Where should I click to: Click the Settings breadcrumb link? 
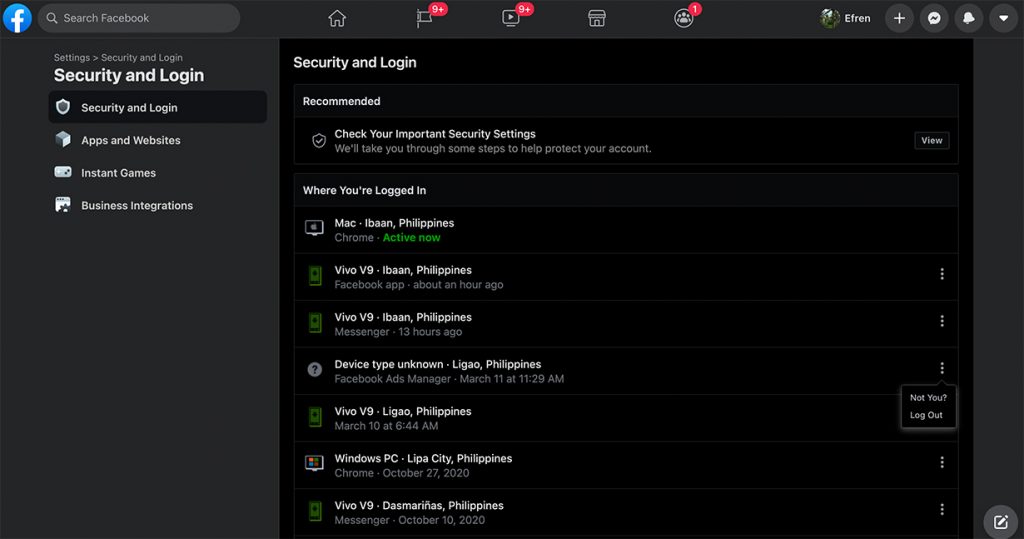(72, 57)
